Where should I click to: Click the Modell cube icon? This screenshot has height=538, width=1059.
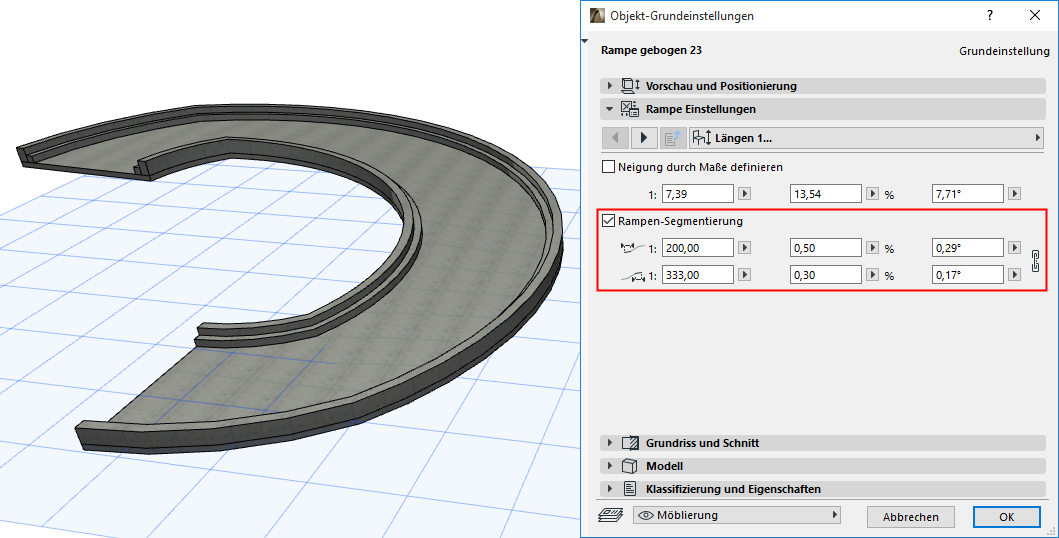point(629,466)
